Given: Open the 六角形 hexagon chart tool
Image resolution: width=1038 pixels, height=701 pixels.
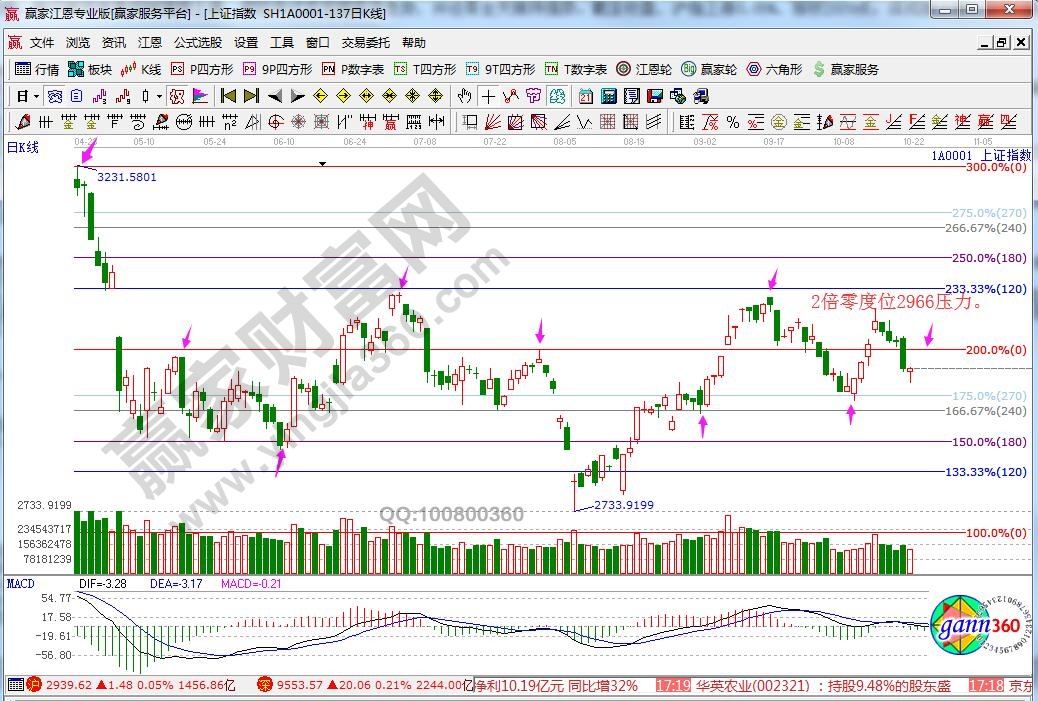Looking at the screenshot, I should point(775,69).
